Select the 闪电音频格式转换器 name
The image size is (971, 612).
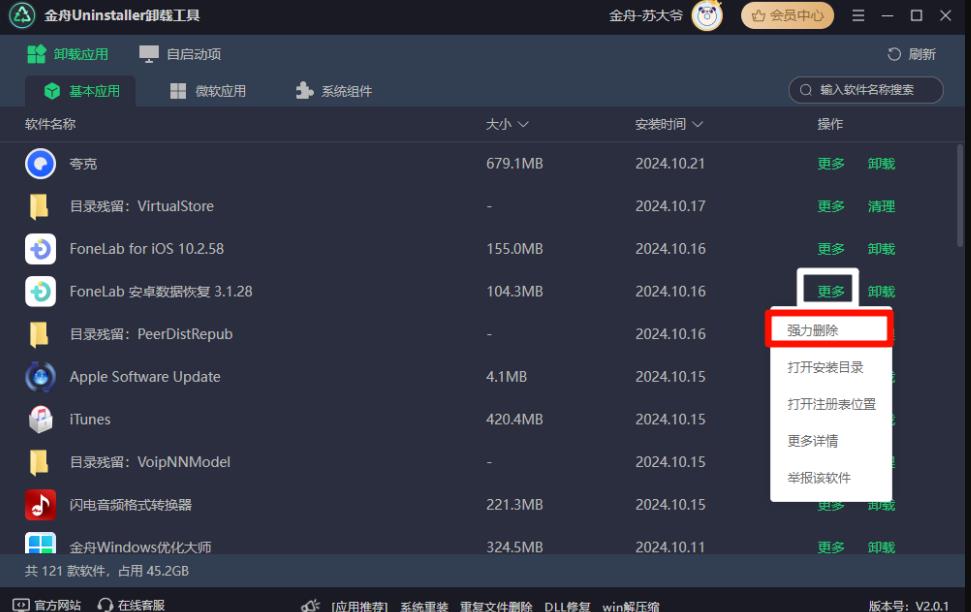131,505
